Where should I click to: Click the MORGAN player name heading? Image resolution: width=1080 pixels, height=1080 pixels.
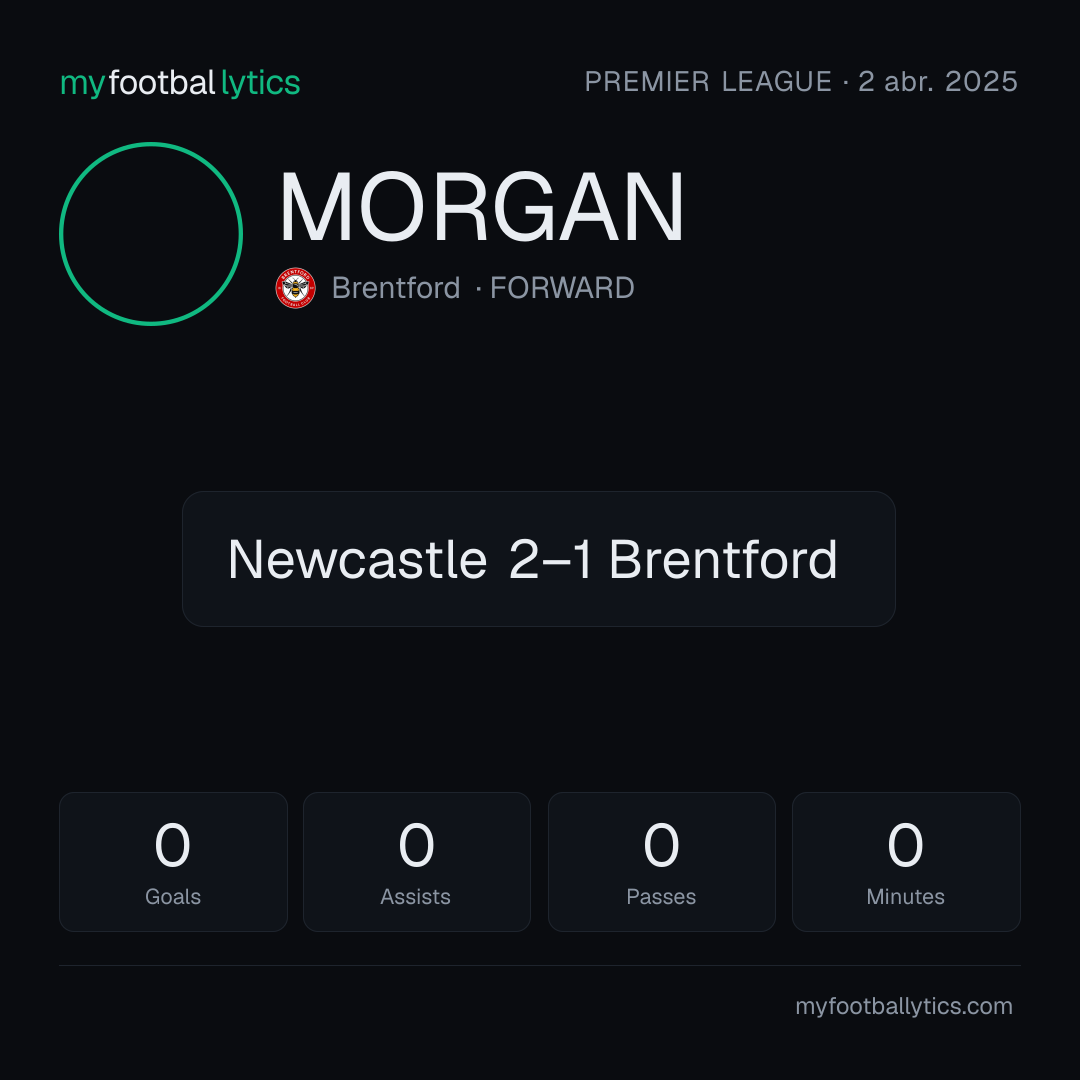point(481,207)
